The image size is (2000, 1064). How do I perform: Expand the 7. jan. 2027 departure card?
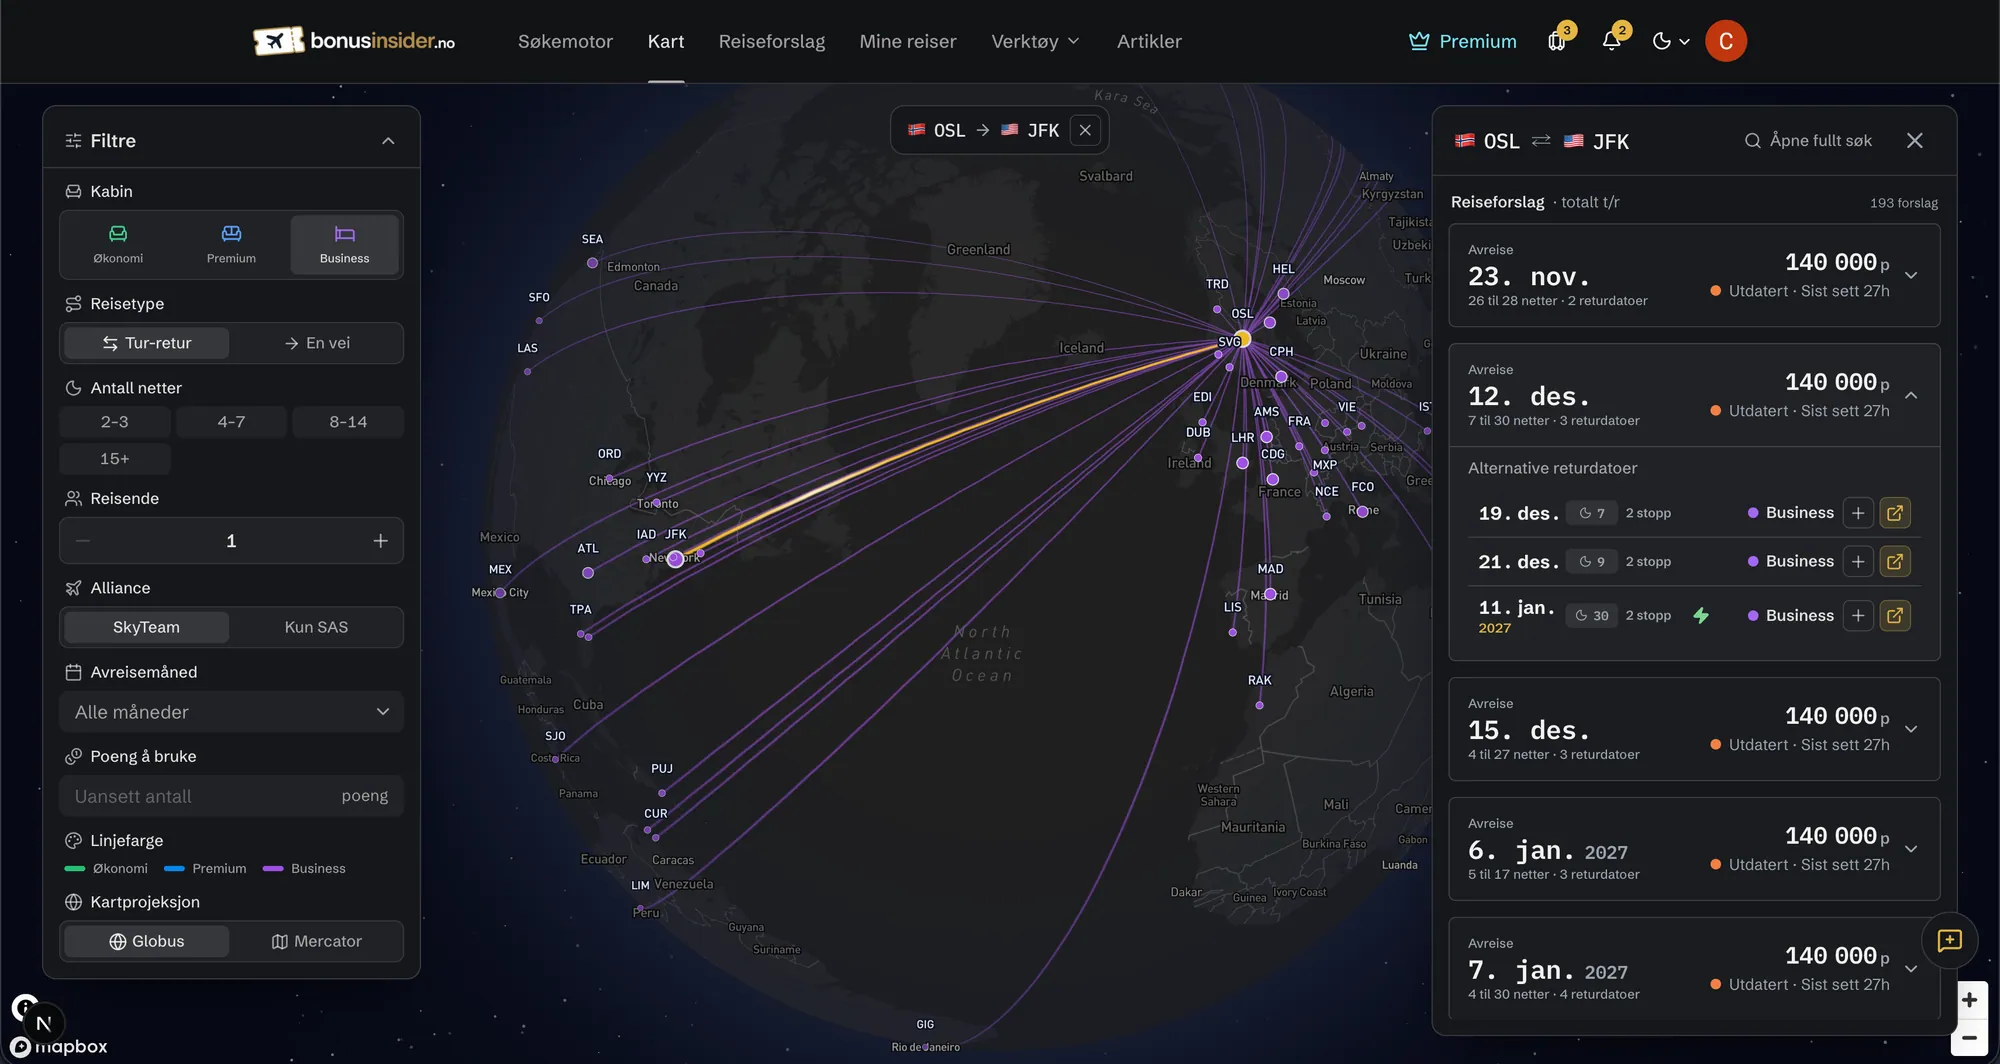tap(1911, 969)
